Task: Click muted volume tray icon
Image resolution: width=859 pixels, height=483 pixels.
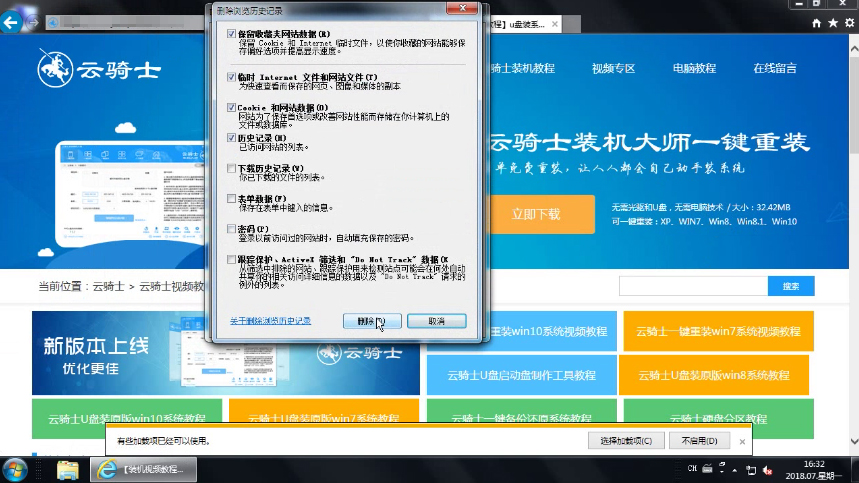Action: click(768, 470)
